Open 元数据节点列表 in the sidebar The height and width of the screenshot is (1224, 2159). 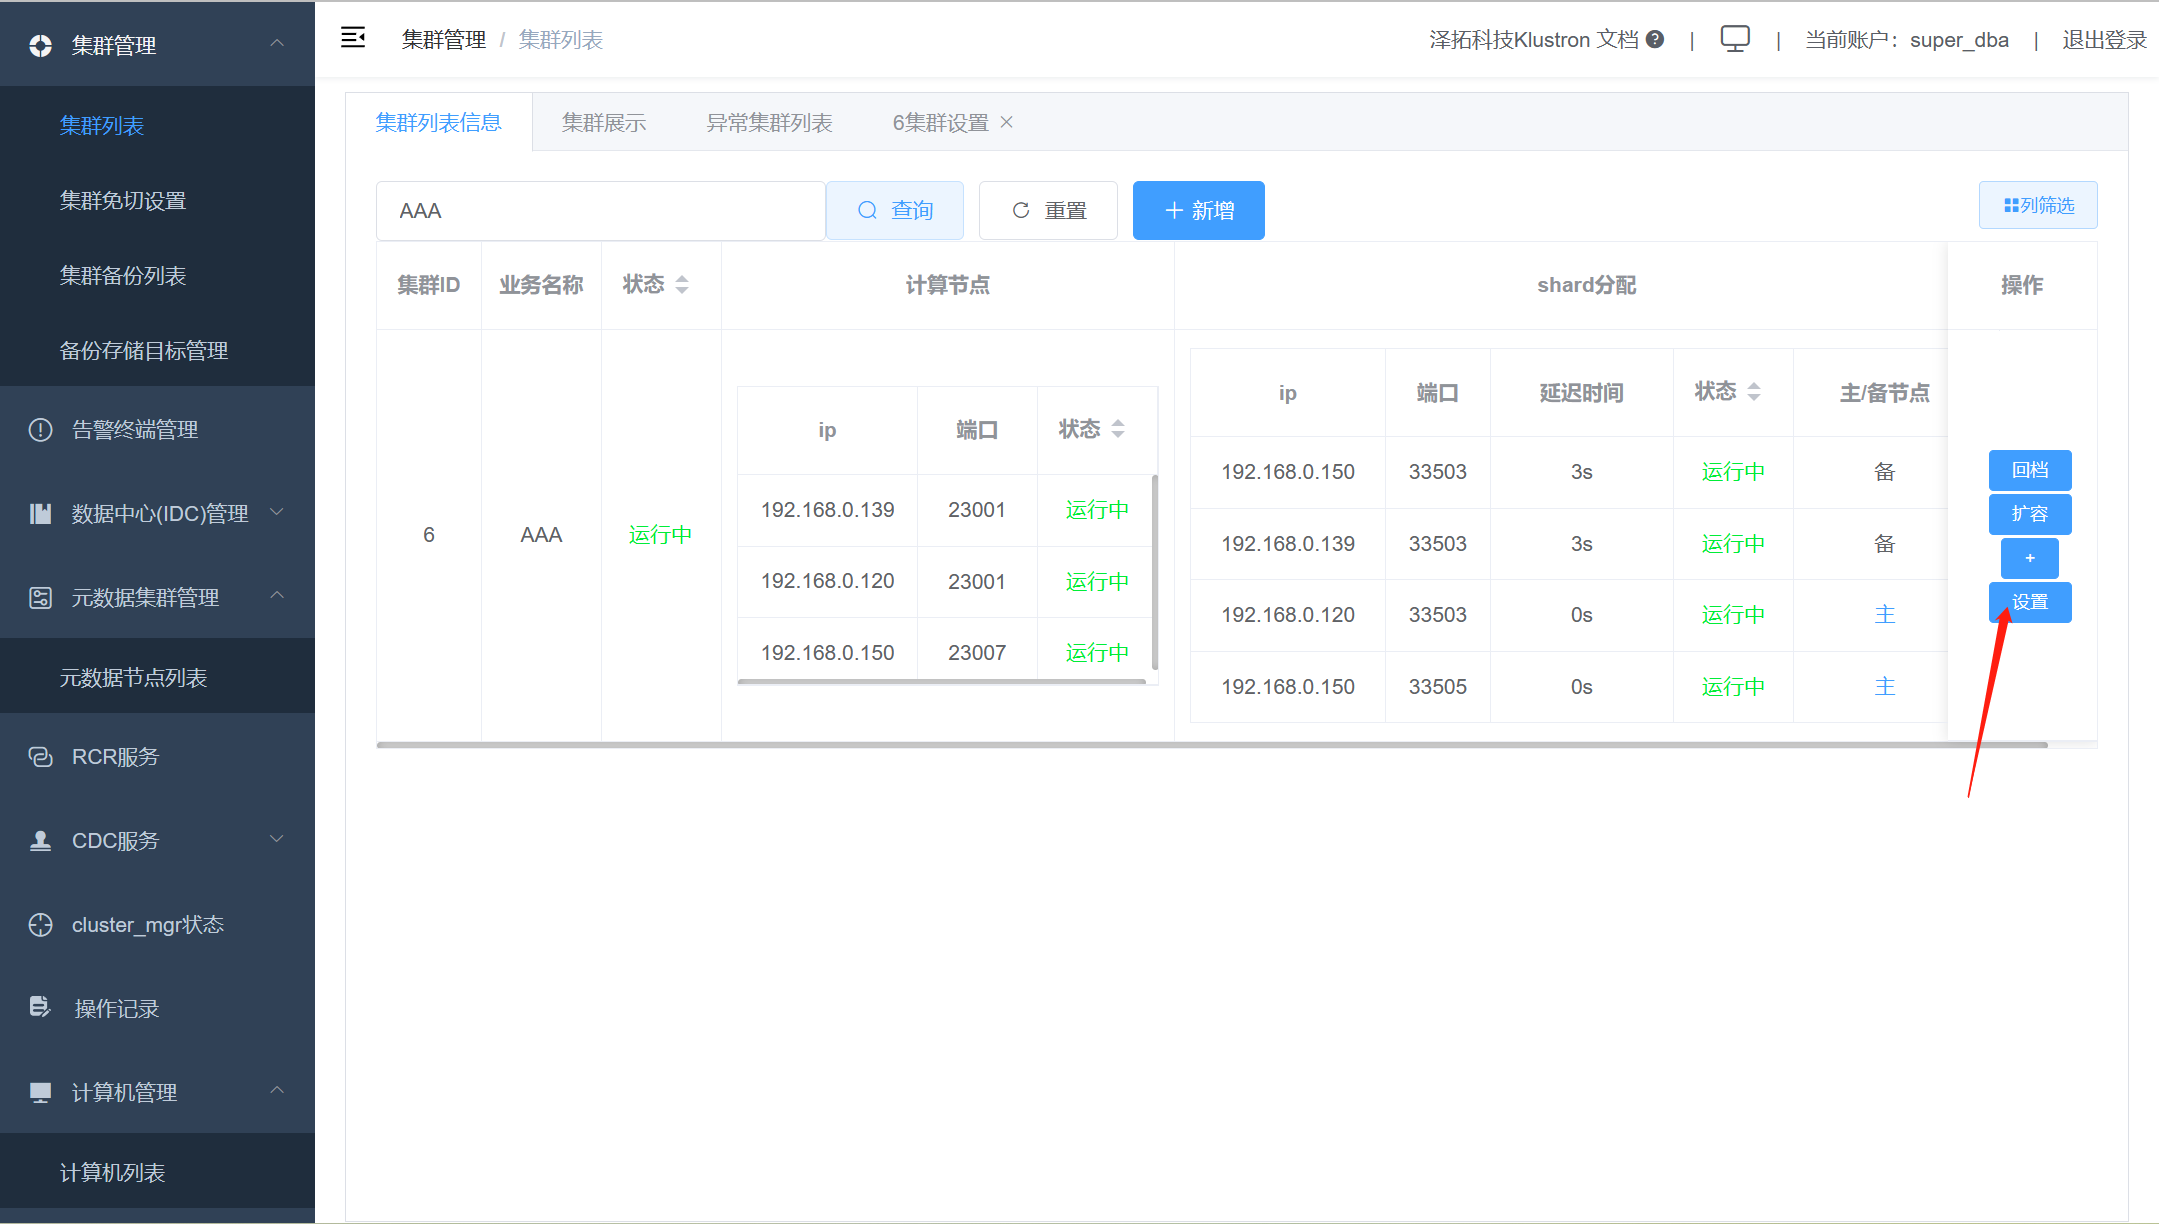coord(157,677)
